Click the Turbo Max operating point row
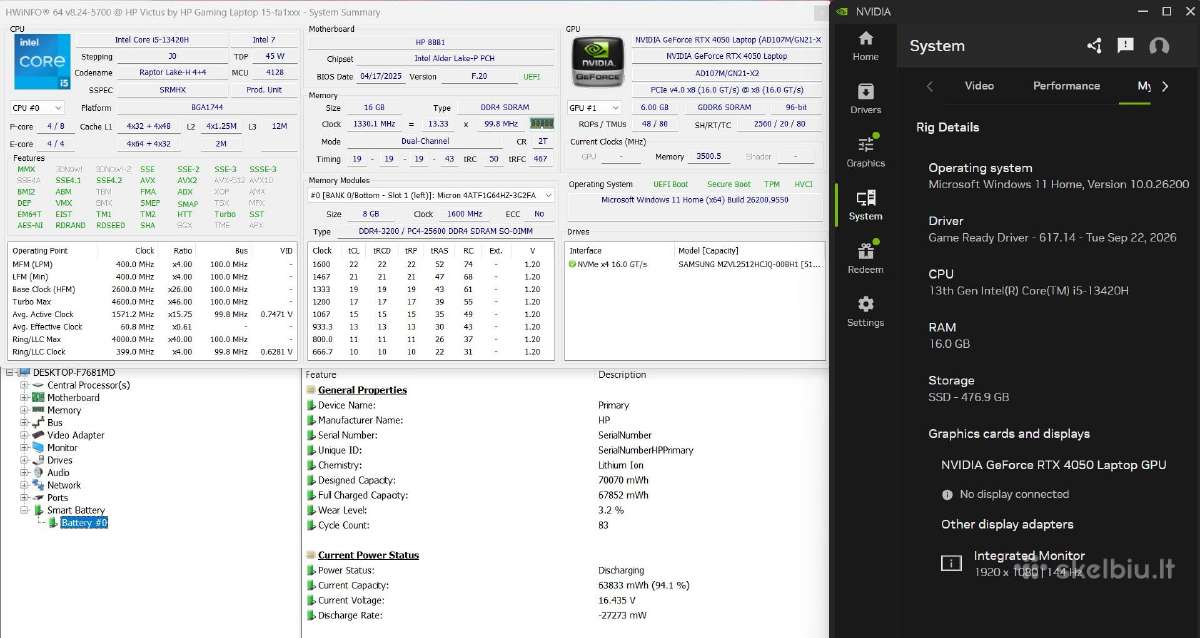This screenshot has height=638, width=1200. tap(153, 301)
